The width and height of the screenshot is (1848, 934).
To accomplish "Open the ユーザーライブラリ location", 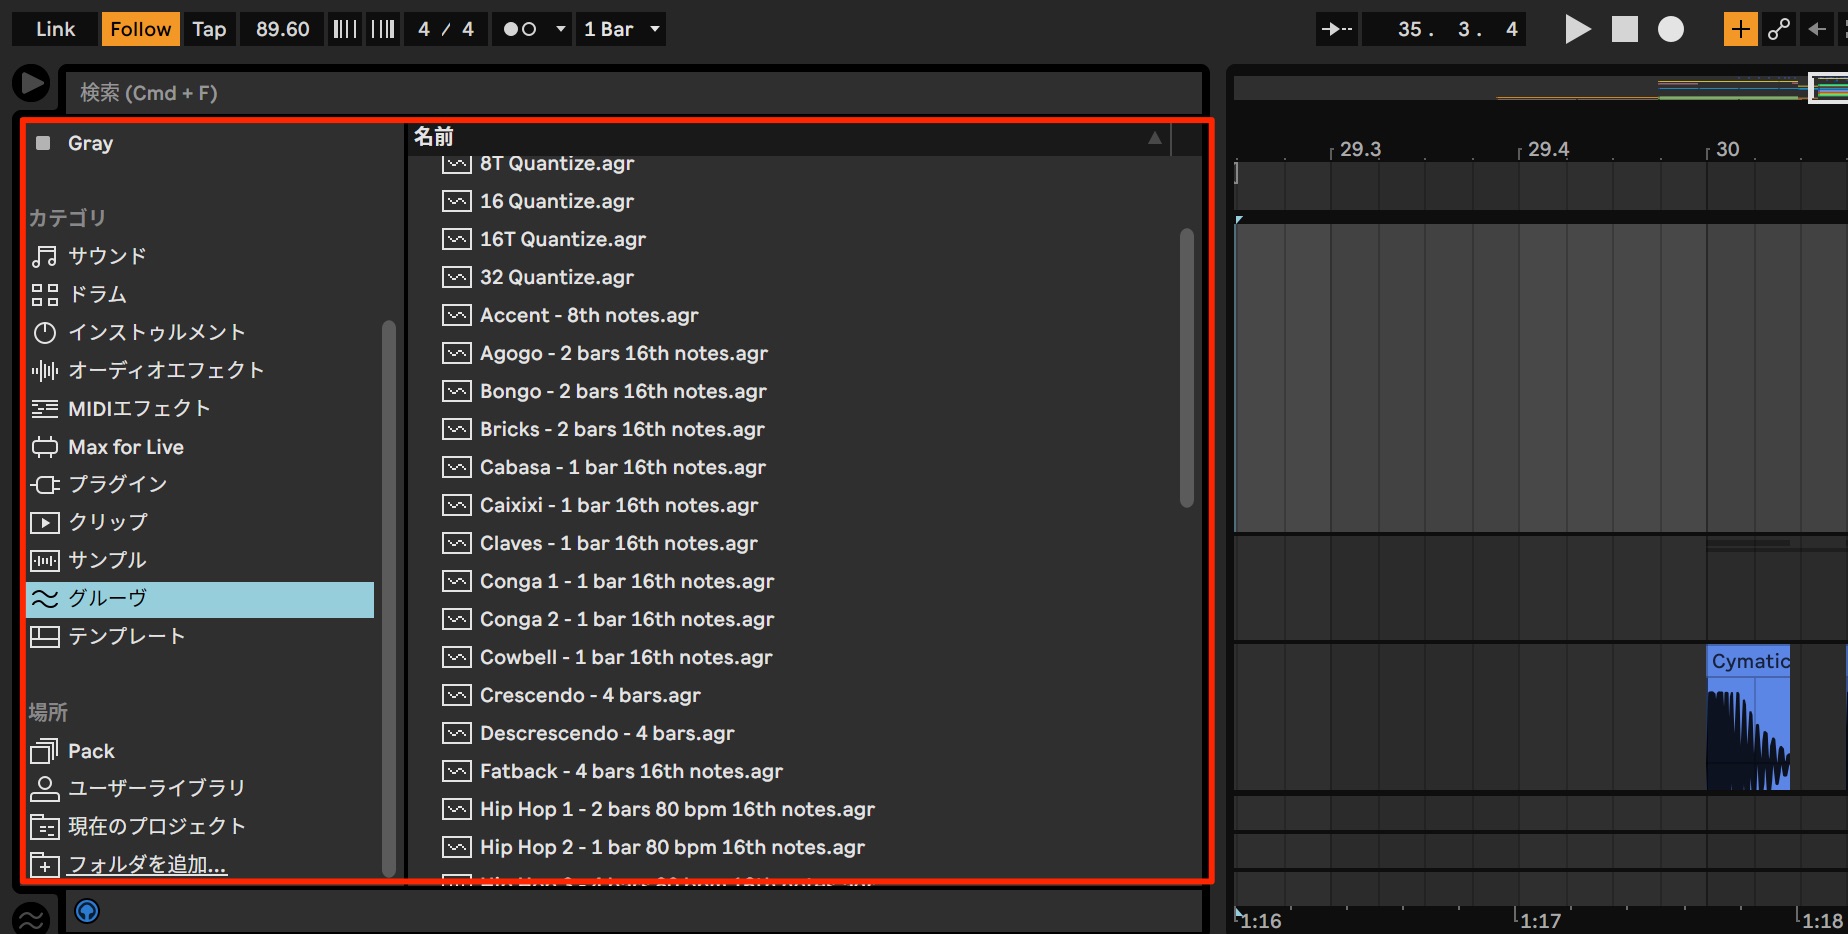I will click(x=156, y=788).
